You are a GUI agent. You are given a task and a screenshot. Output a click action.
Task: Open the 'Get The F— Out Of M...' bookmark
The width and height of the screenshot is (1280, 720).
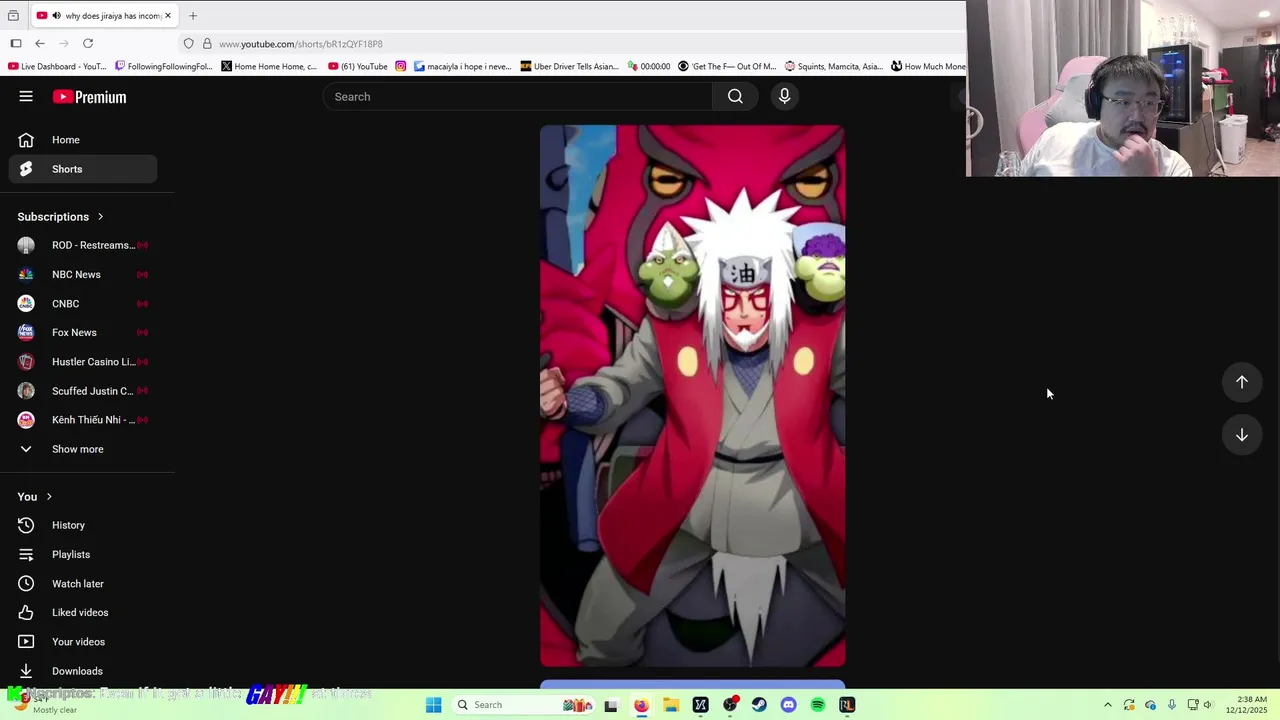[727, 67]
